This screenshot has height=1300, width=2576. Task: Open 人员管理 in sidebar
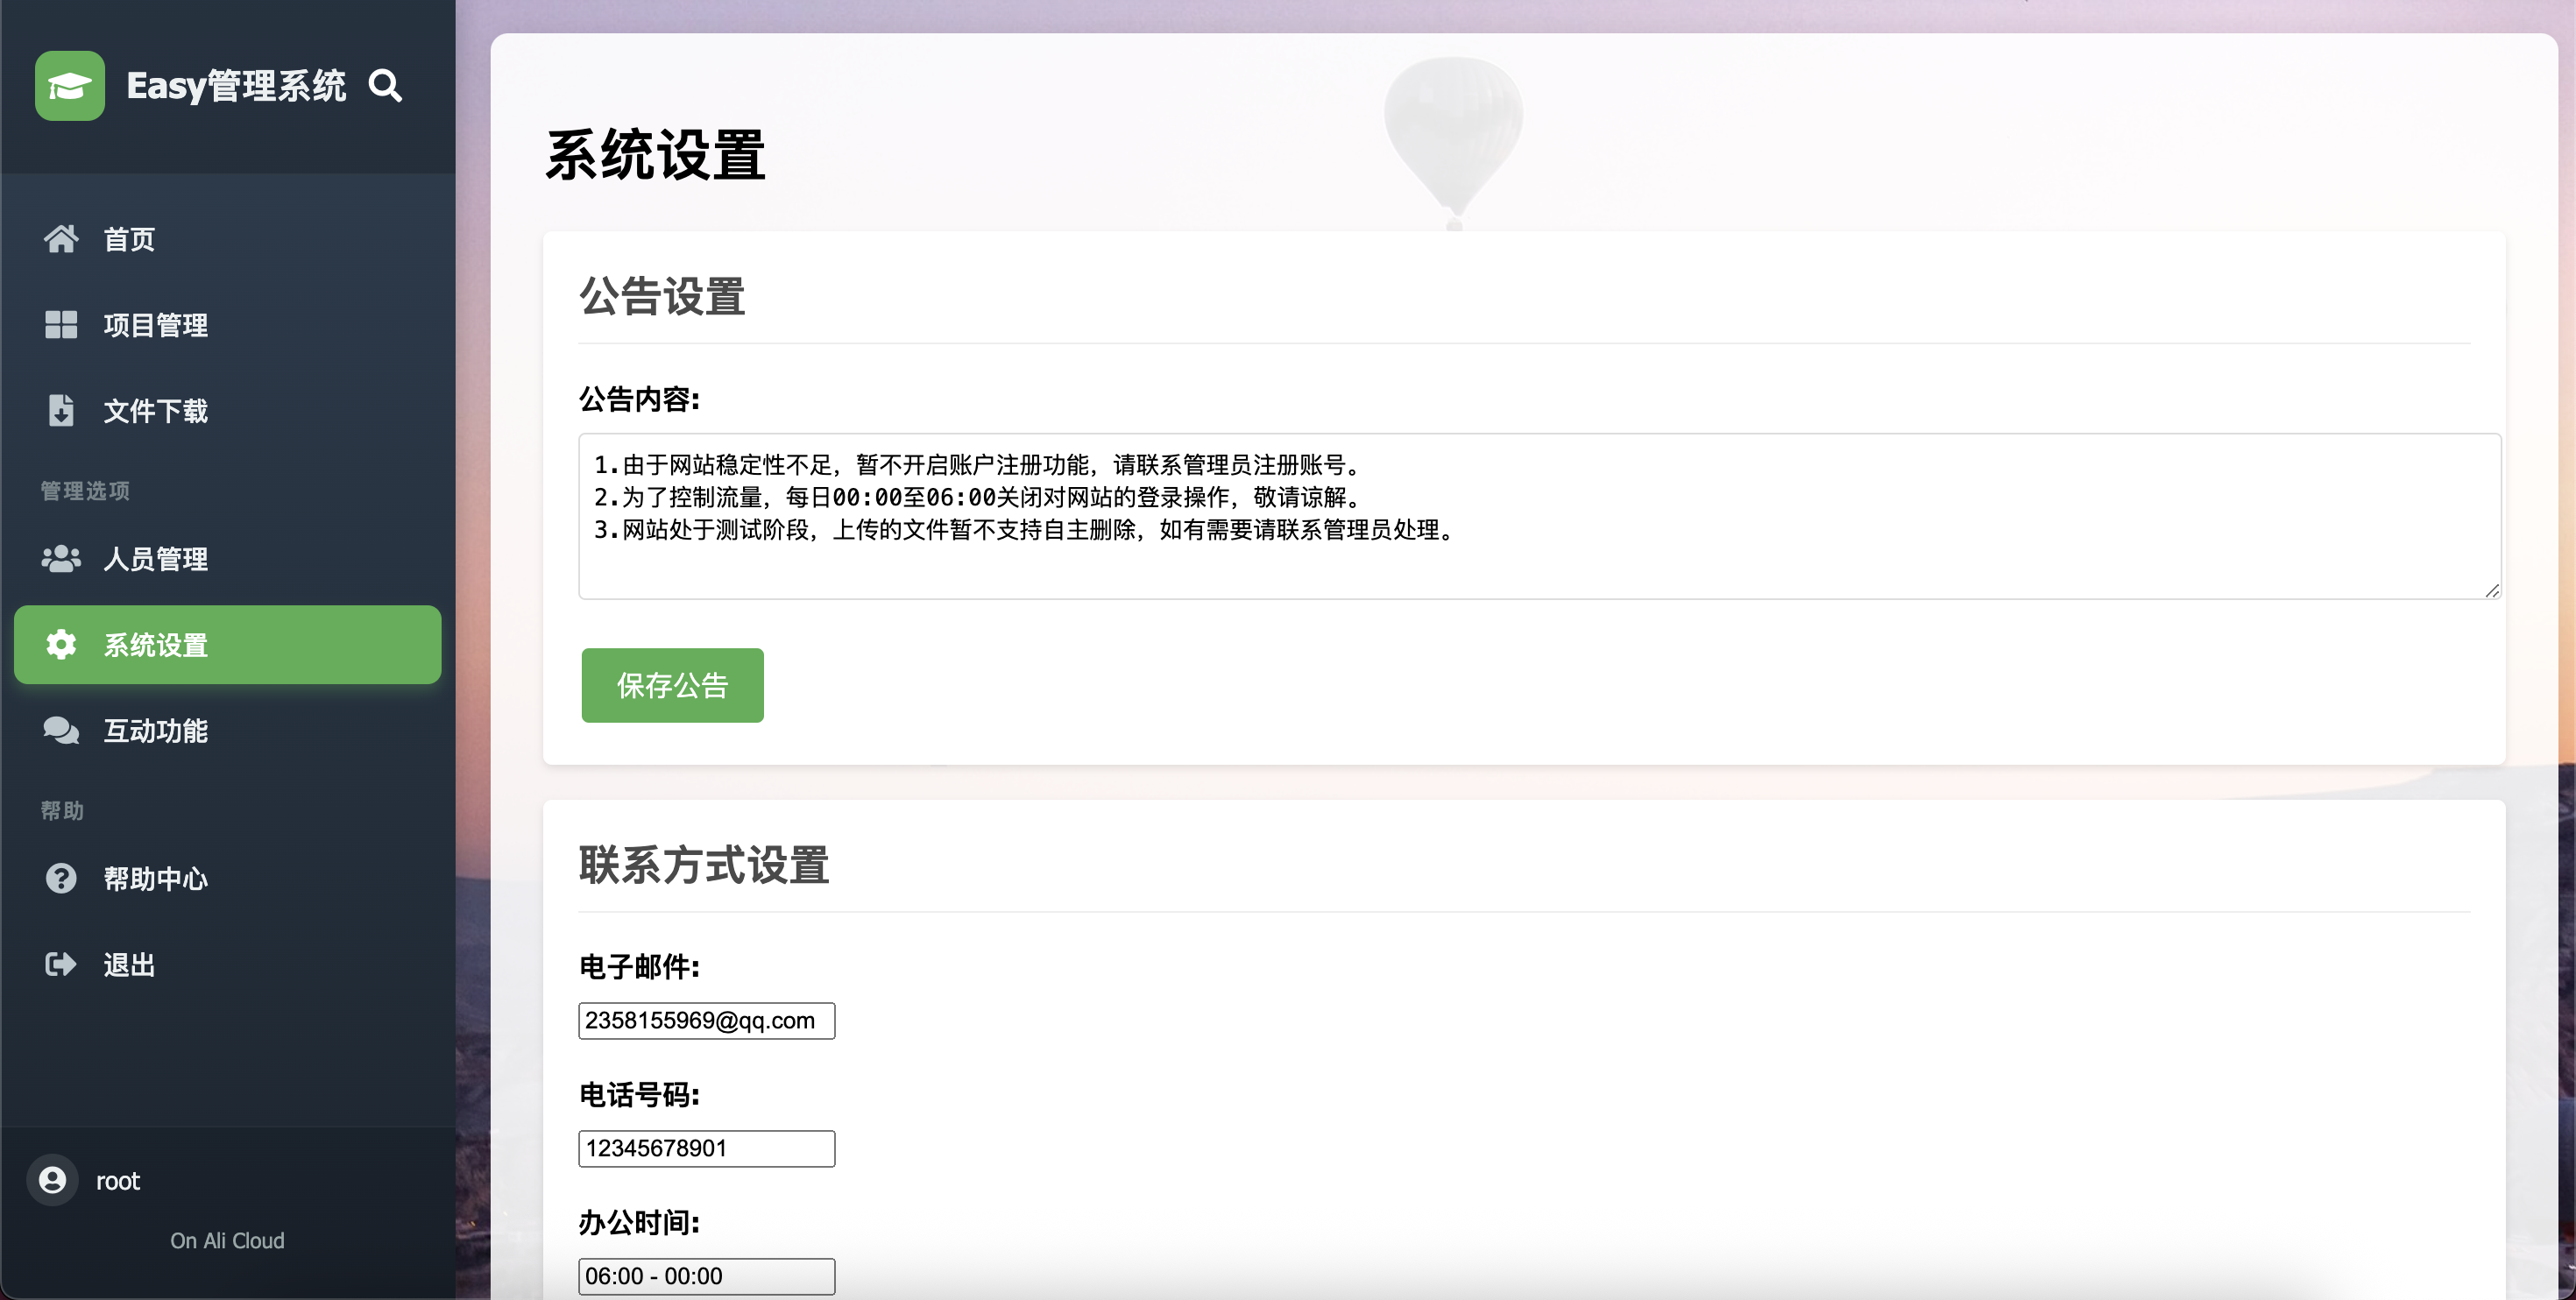tap(156, 559)
